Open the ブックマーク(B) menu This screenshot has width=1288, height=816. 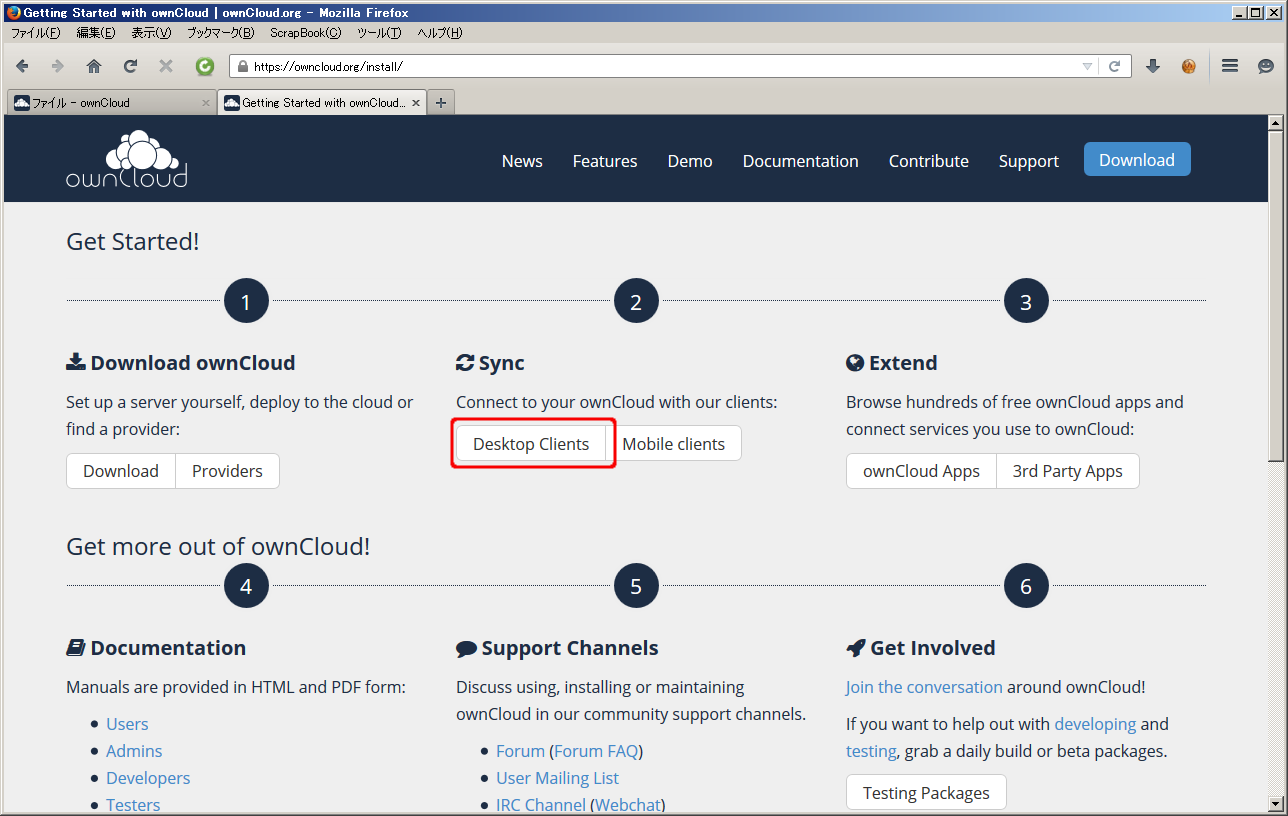(x=221, y=32)
